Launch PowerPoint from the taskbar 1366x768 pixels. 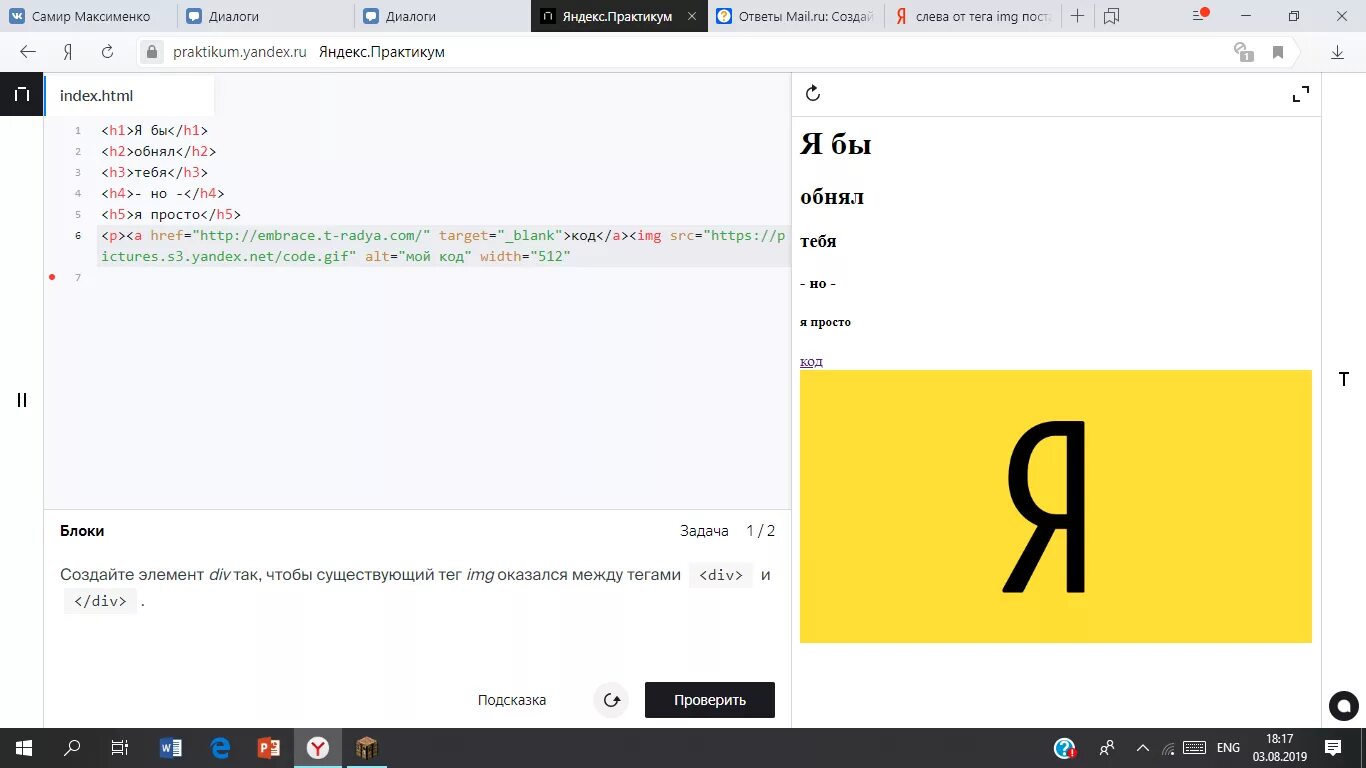point(268,748)
